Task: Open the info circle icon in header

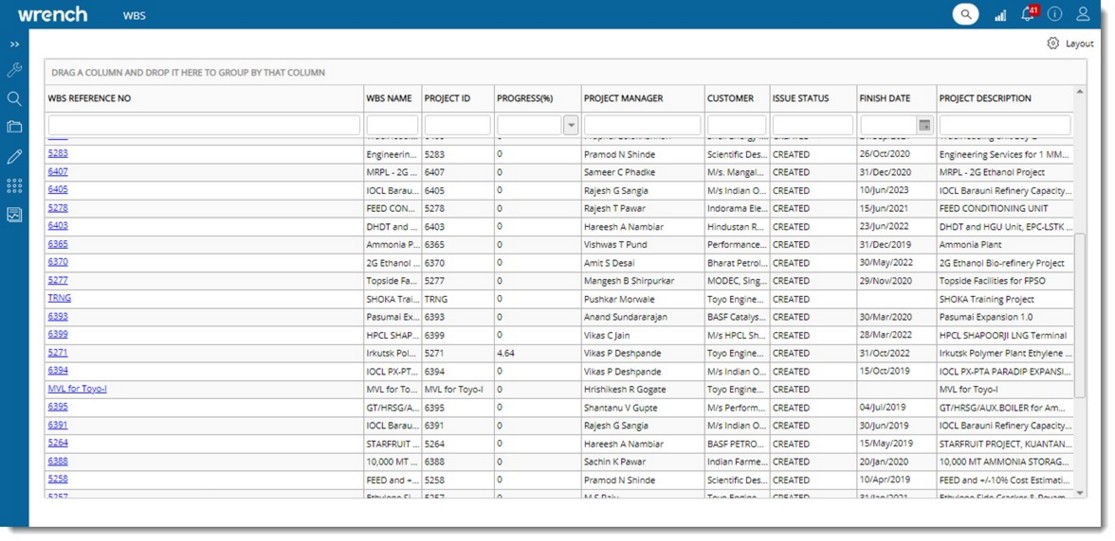Action: pyautogui.click(x=1055, y=15)
